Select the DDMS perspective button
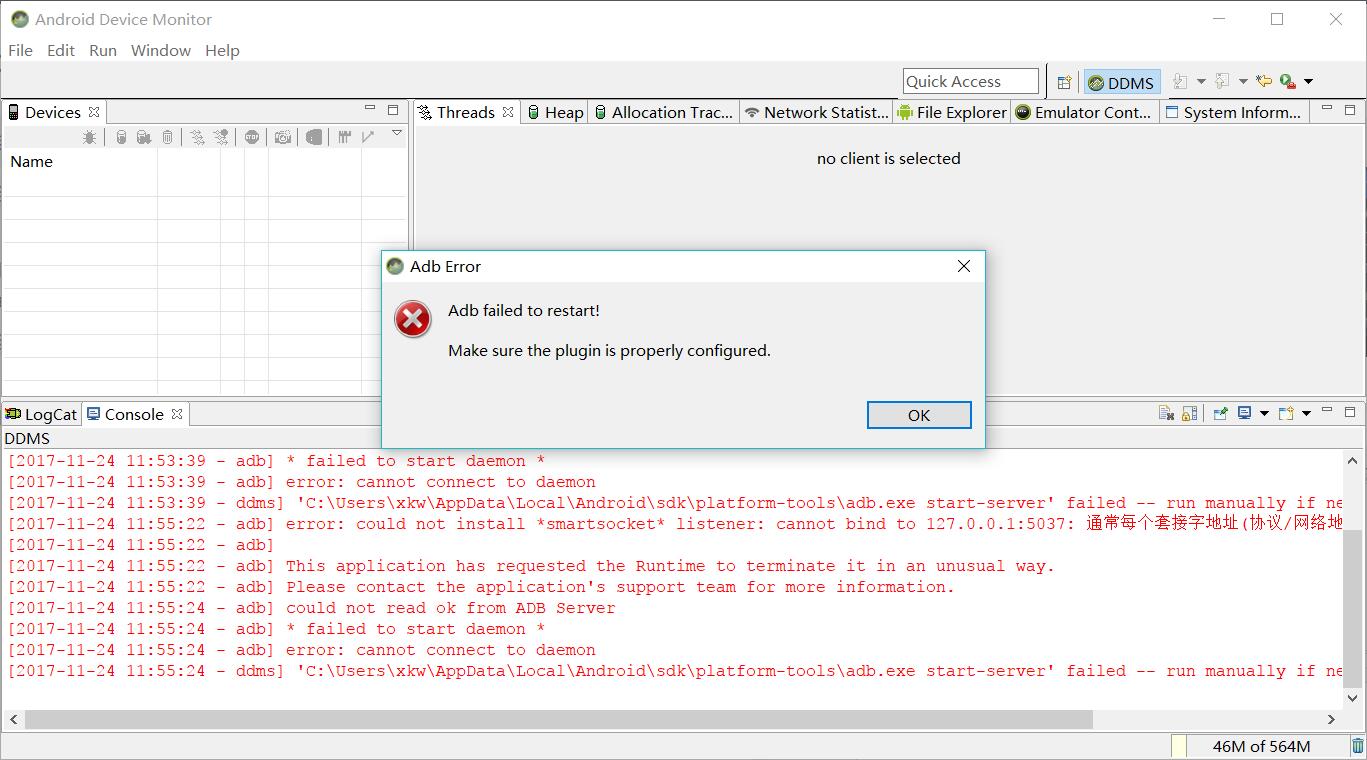This screenshot has height=760, width=1367. point(1122,83)
